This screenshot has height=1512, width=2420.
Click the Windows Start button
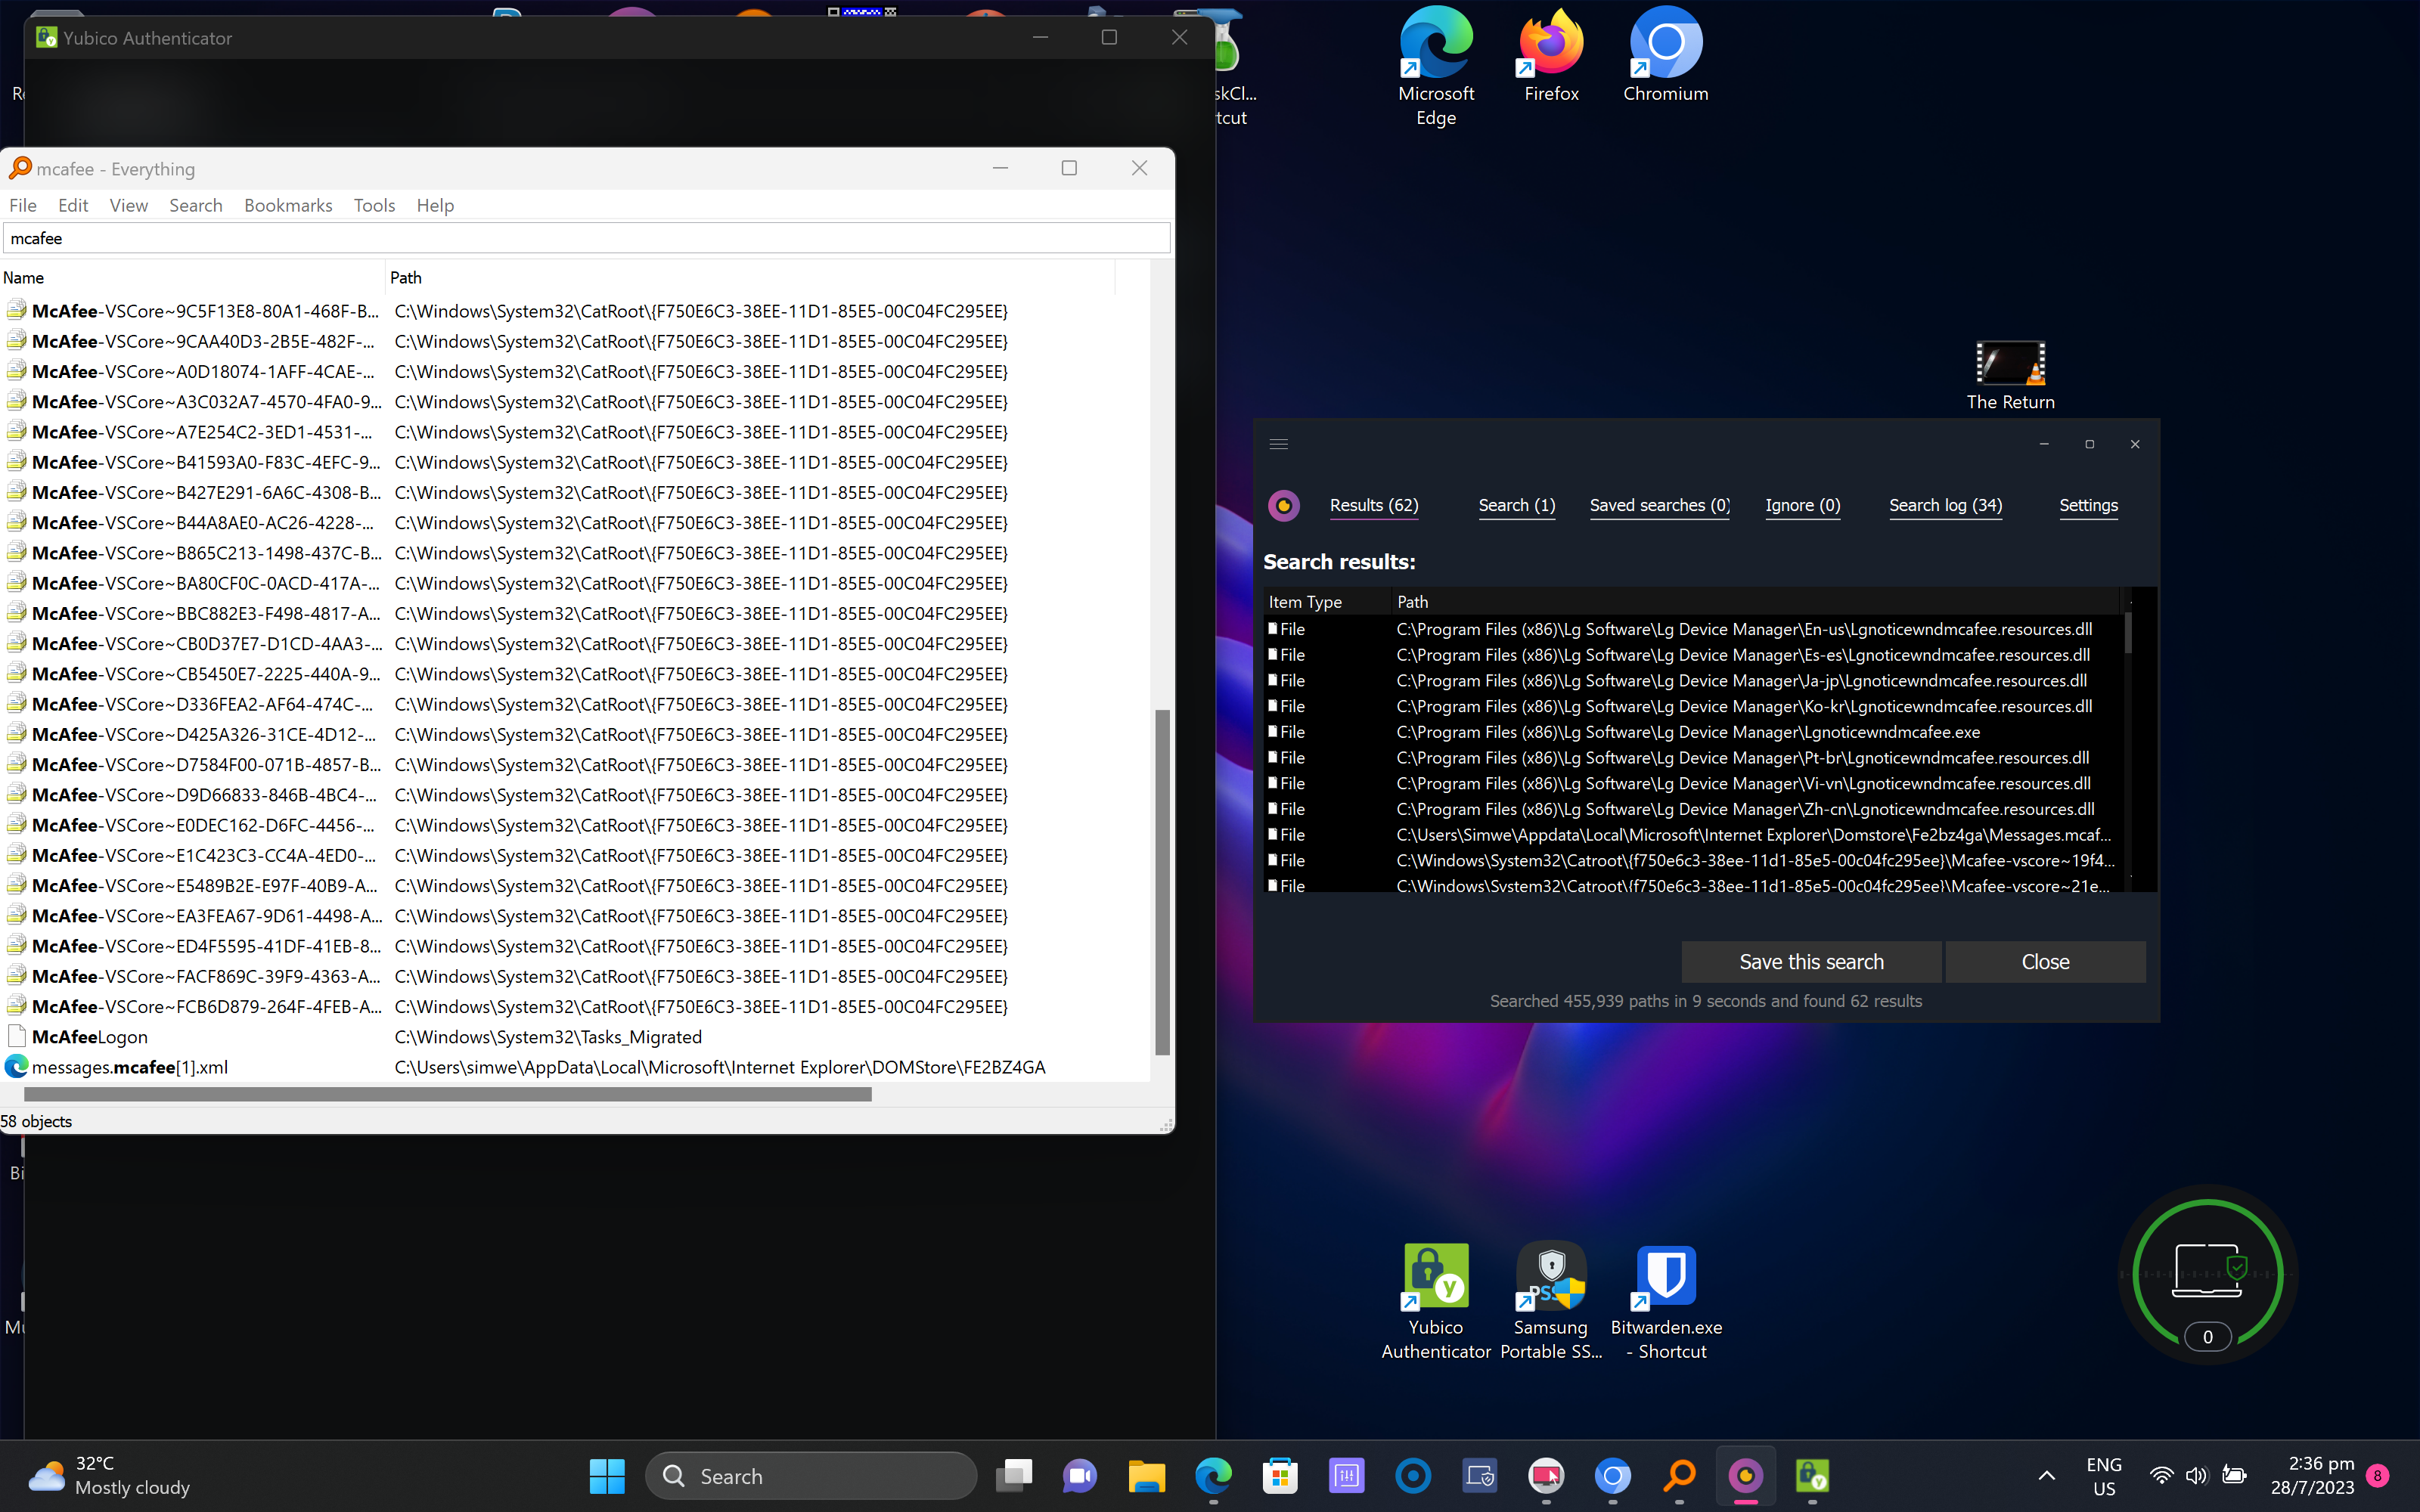(x=607, y=1476)
